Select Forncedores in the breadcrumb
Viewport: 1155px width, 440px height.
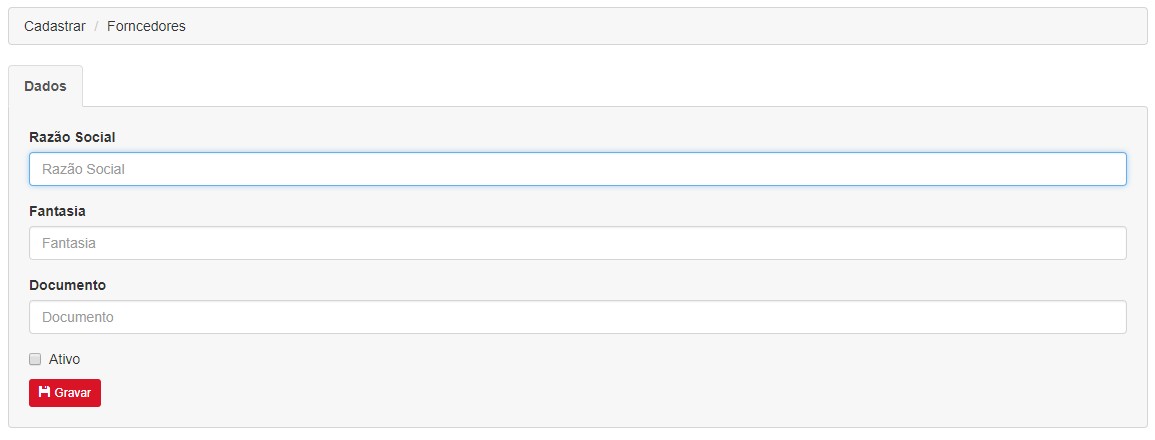coord(146,27)
